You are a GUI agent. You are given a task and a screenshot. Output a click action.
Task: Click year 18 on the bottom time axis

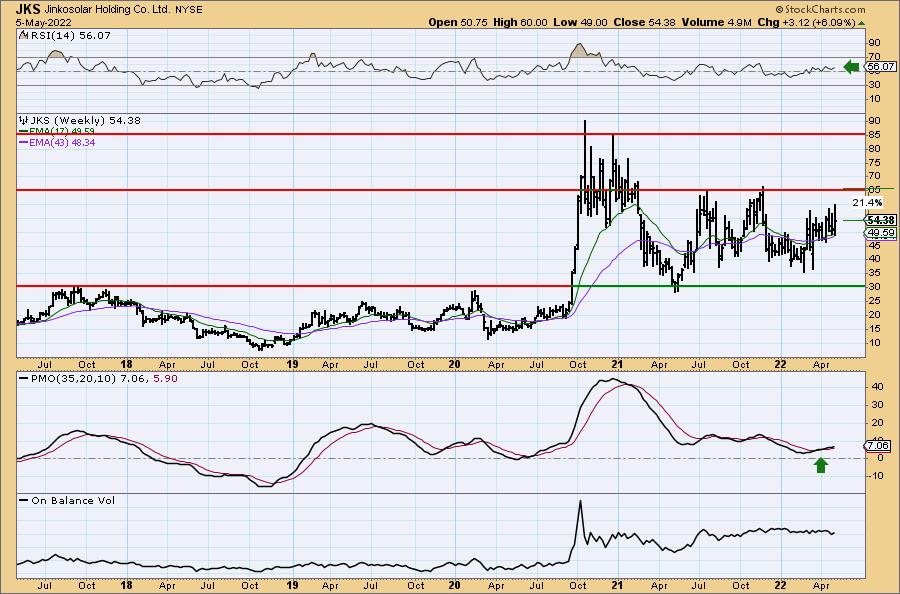pyautogui.click(x=126, y=585)
